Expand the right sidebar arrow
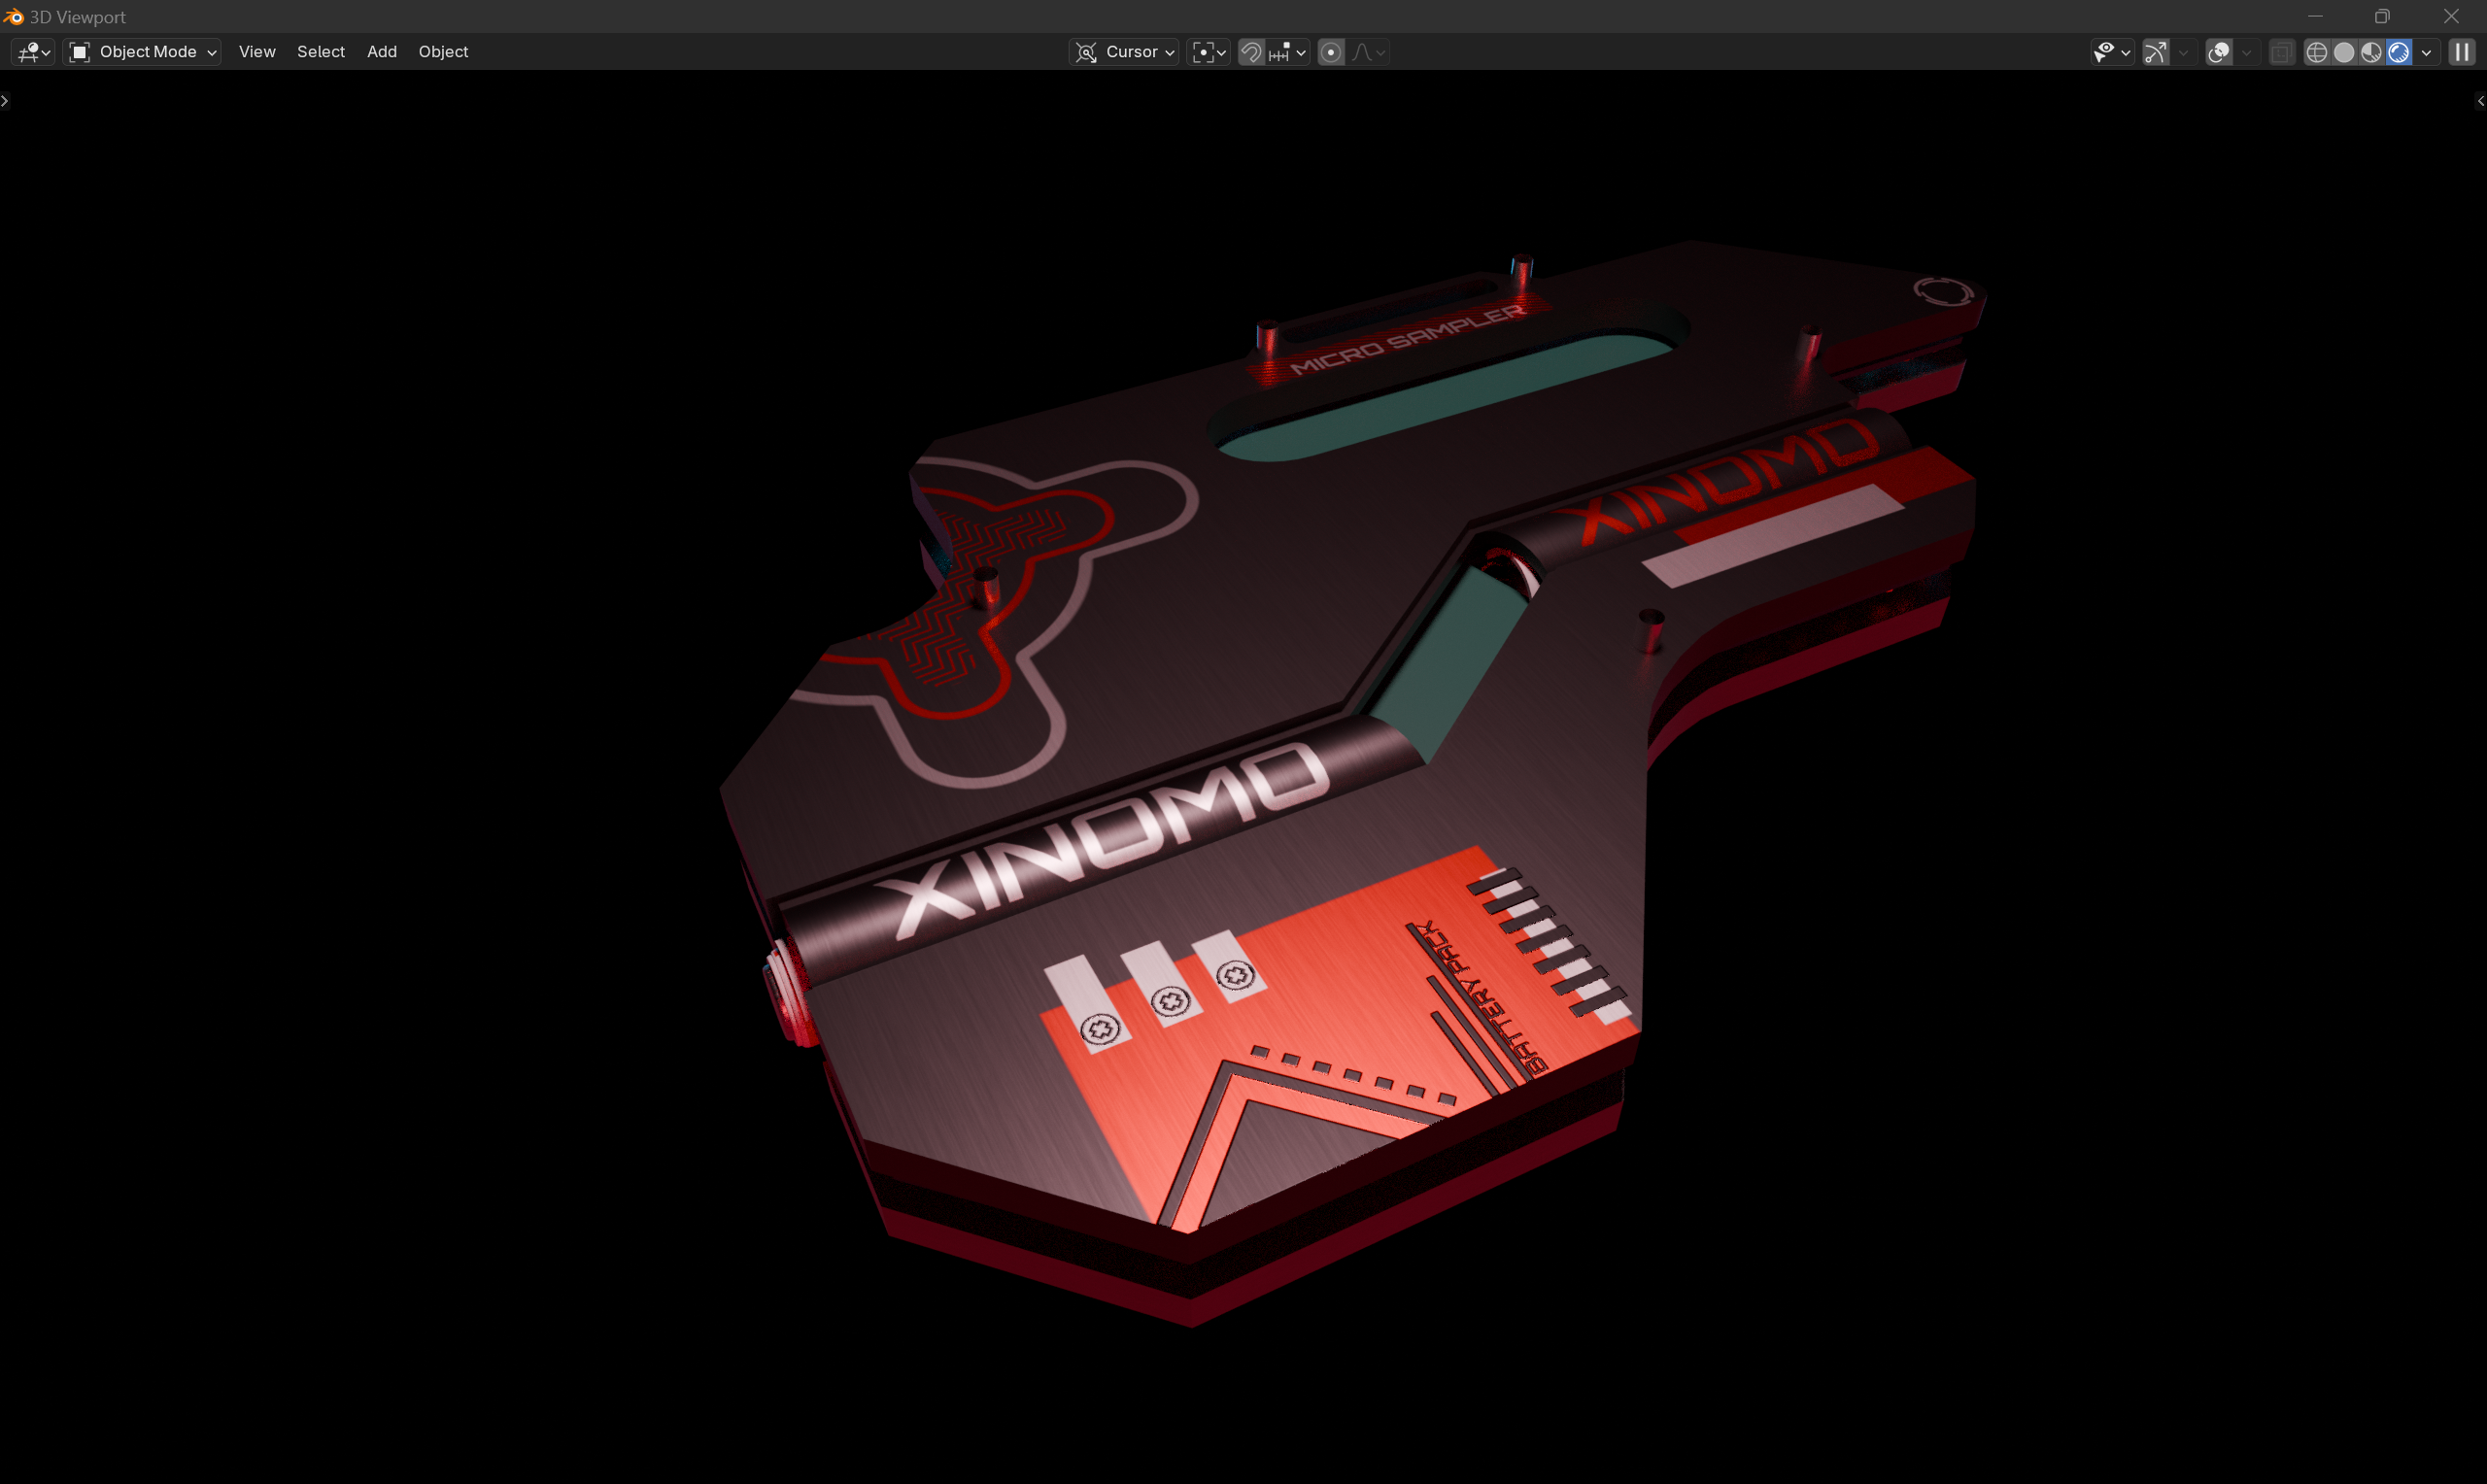 2481,101
